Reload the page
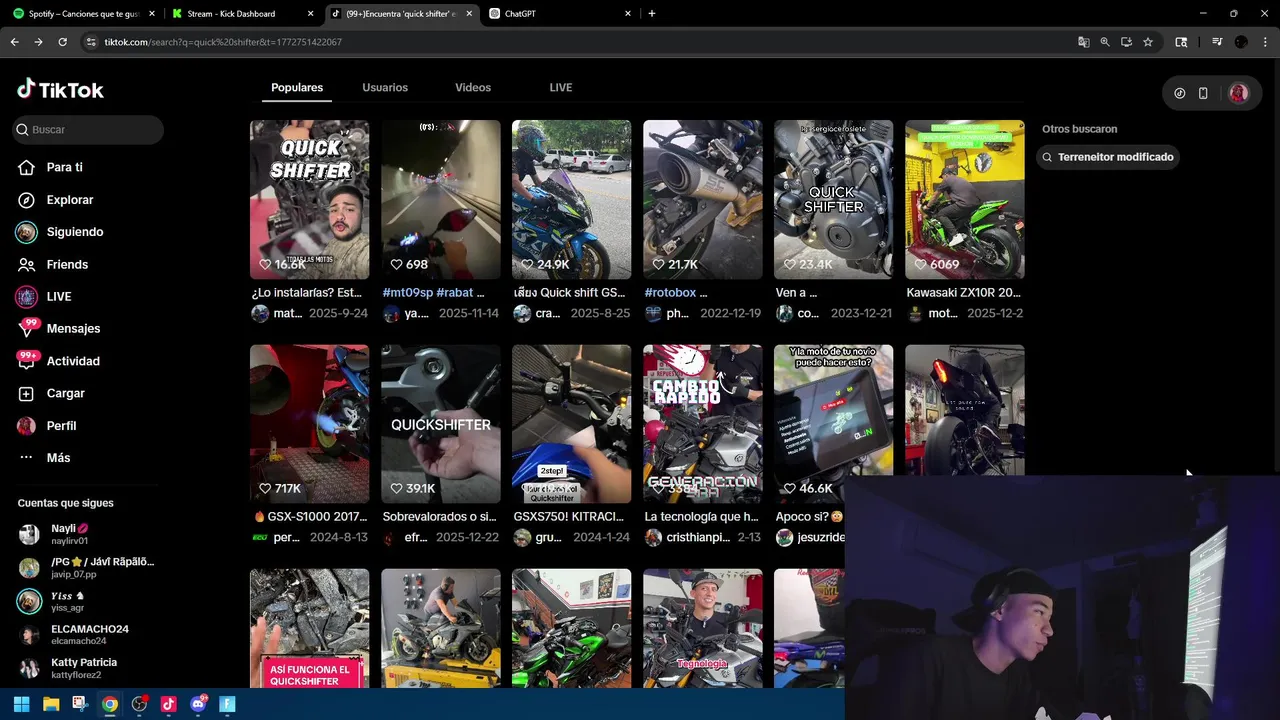The width and height of the screenshot is (1280, 720). coord(62,42)
